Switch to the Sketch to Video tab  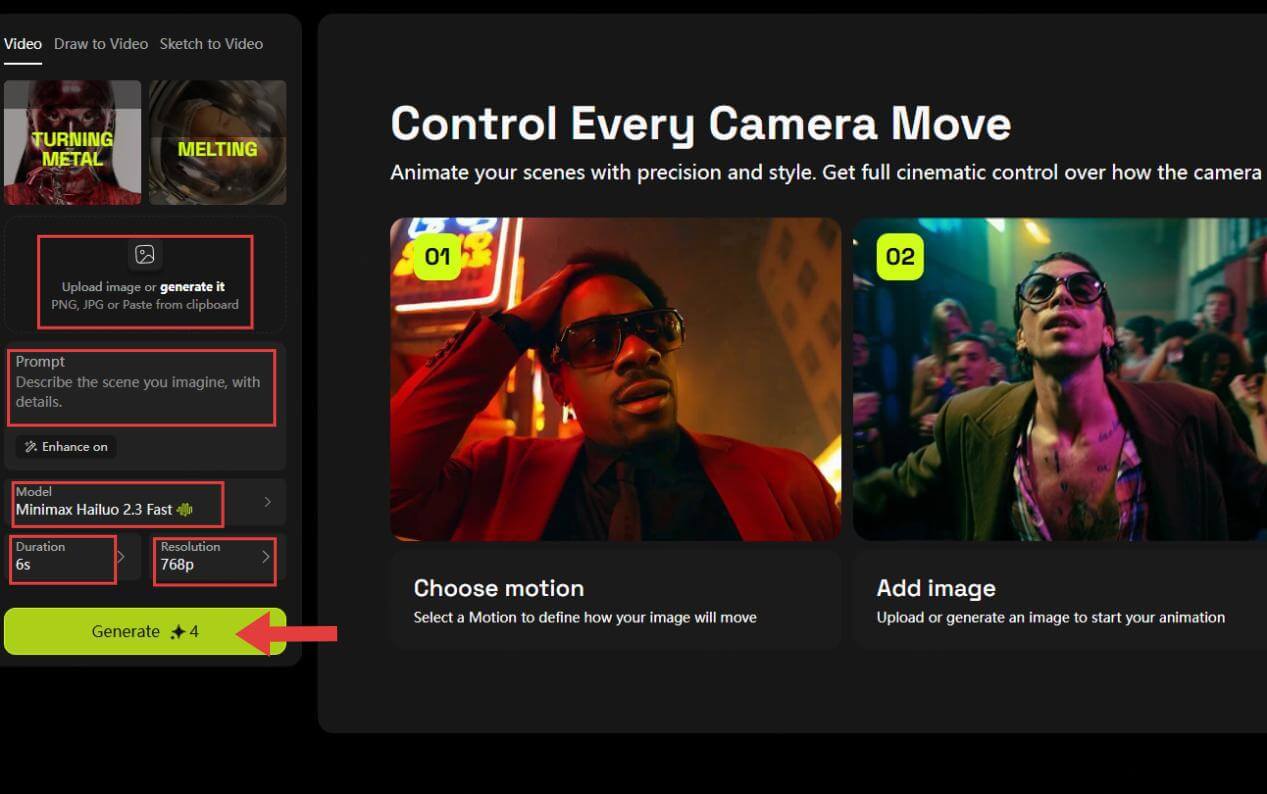211,44
